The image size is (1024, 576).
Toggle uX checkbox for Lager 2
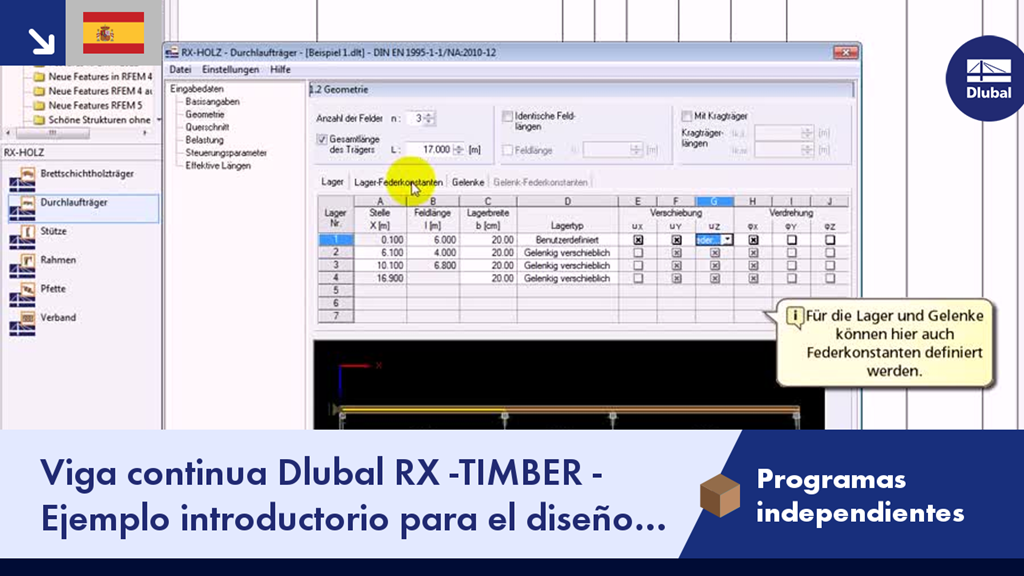(638, 253)
